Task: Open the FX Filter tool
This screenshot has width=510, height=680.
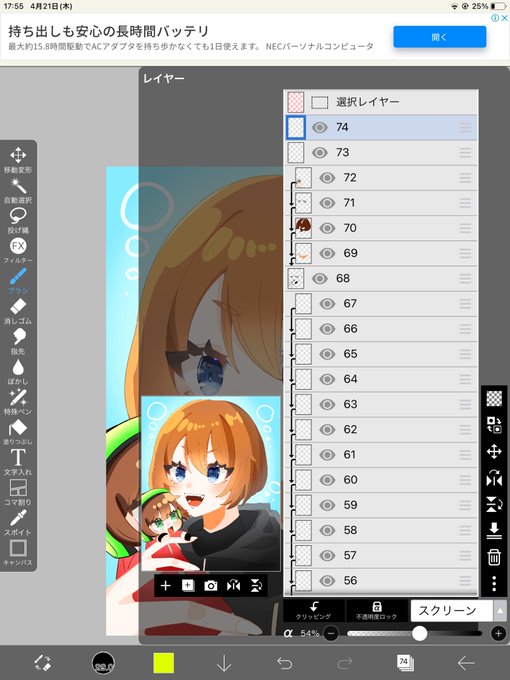Action: [18, 250]
